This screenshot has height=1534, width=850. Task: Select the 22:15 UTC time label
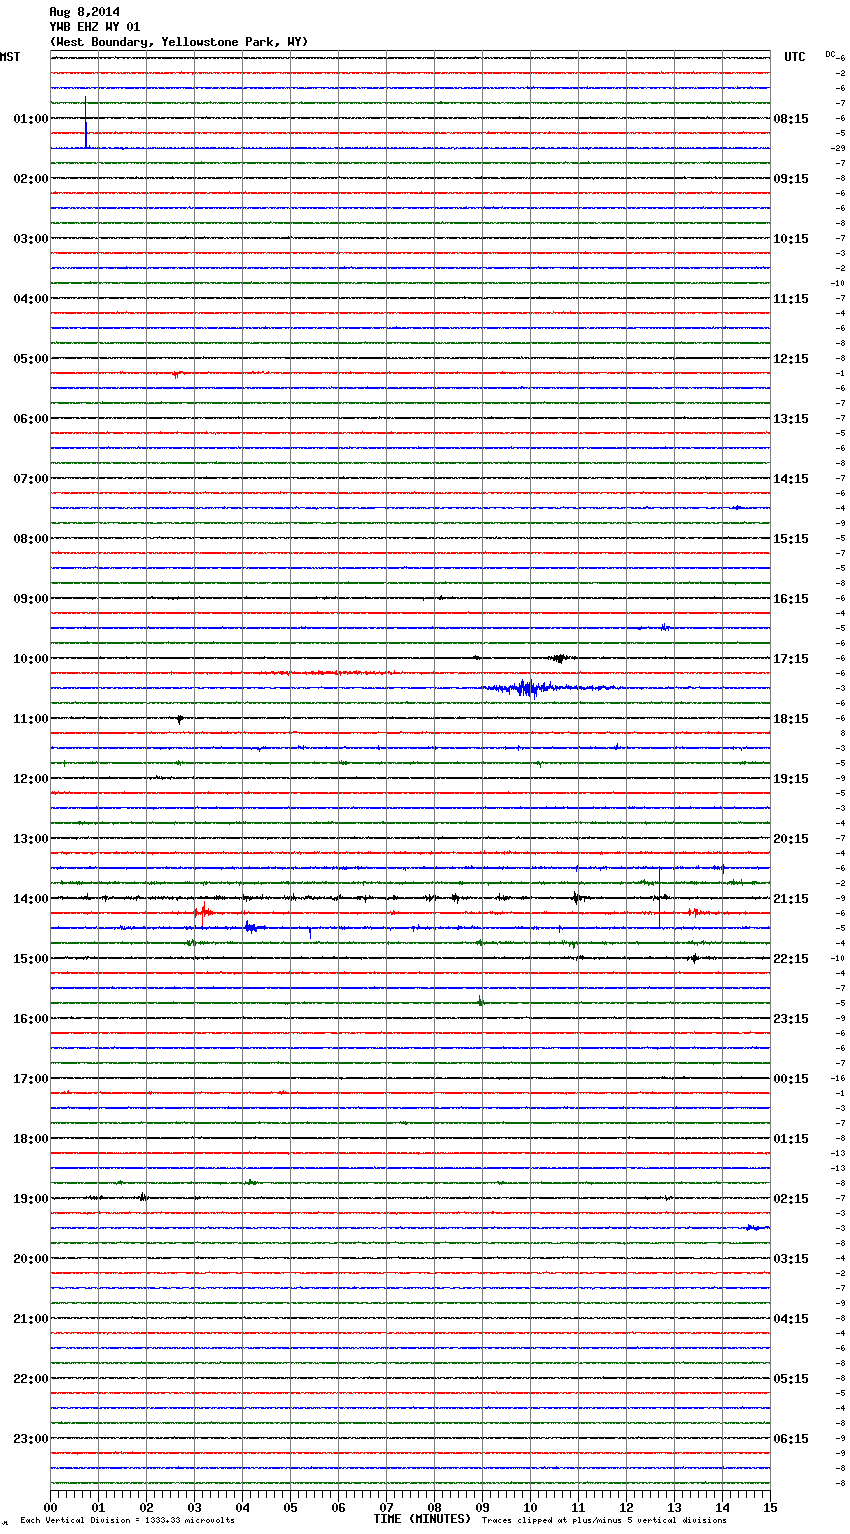tap(791, 959)
